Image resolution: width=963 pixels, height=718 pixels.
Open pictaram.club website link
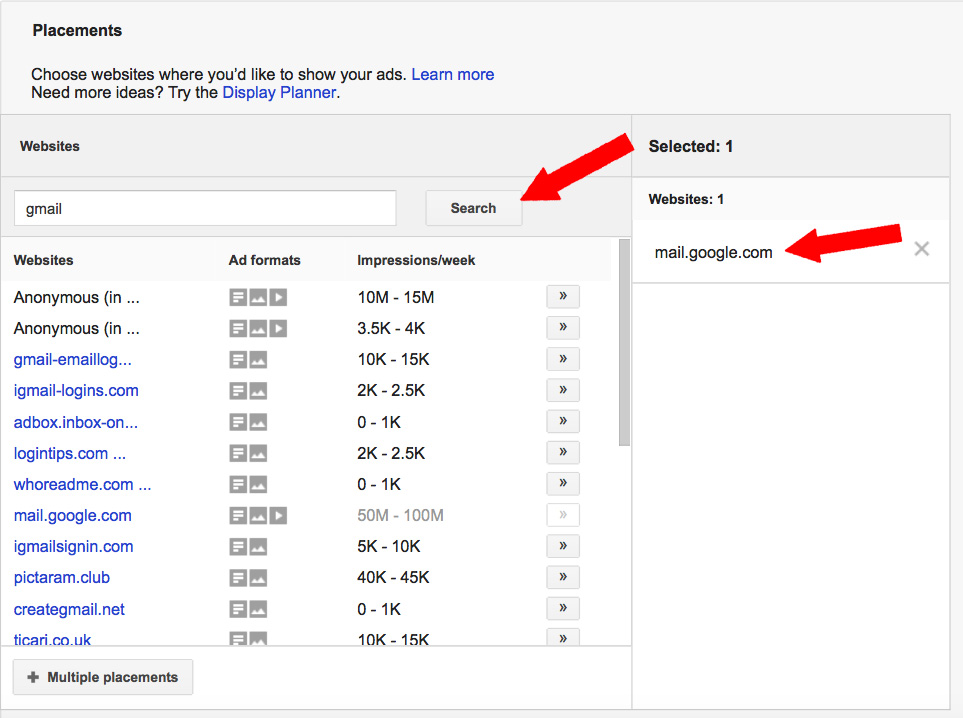61,578
